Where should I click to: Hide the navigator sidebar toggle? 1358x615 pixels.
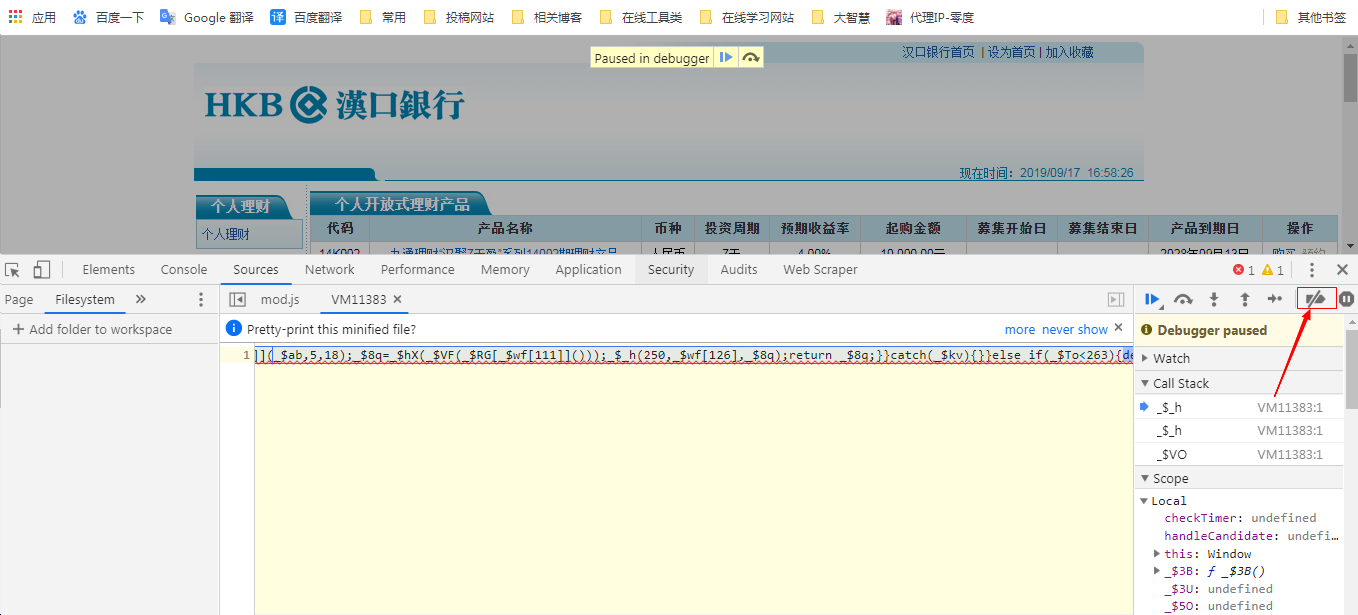click(238, 299)
